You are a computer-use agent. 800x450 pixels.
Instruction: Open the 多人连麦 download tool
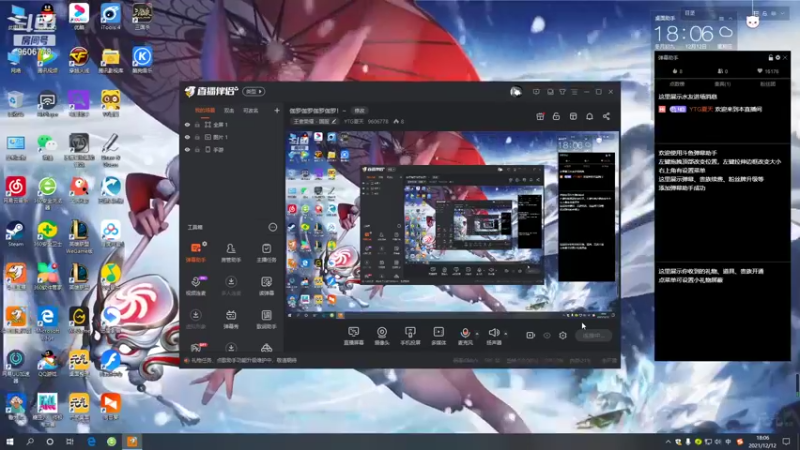[x=231, y=286]
